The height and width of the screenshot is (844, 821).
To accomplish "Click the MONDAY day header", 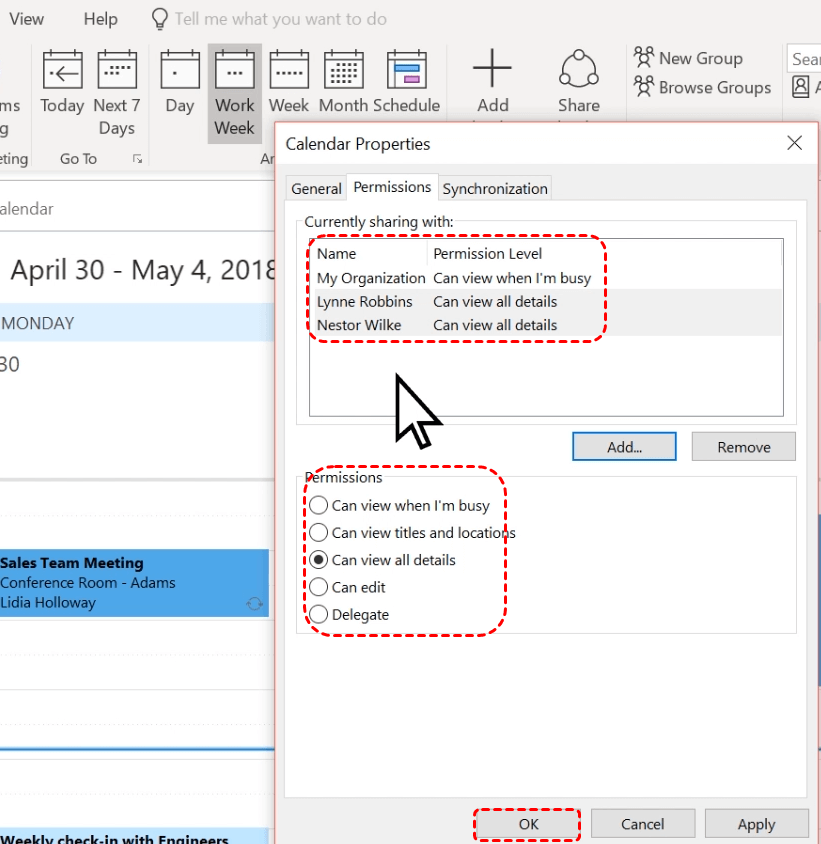I will click(137, 322).
